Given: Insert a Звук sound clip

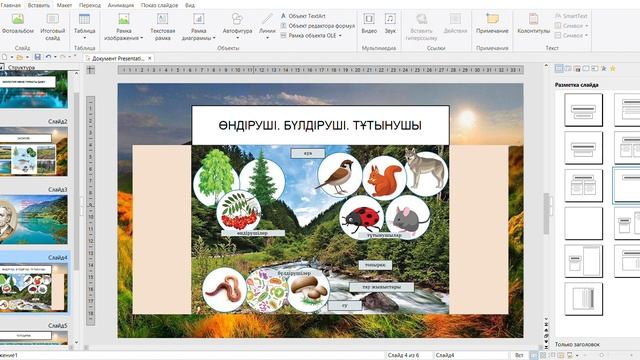Looking at the screenshot, I should tap(390, 24).
